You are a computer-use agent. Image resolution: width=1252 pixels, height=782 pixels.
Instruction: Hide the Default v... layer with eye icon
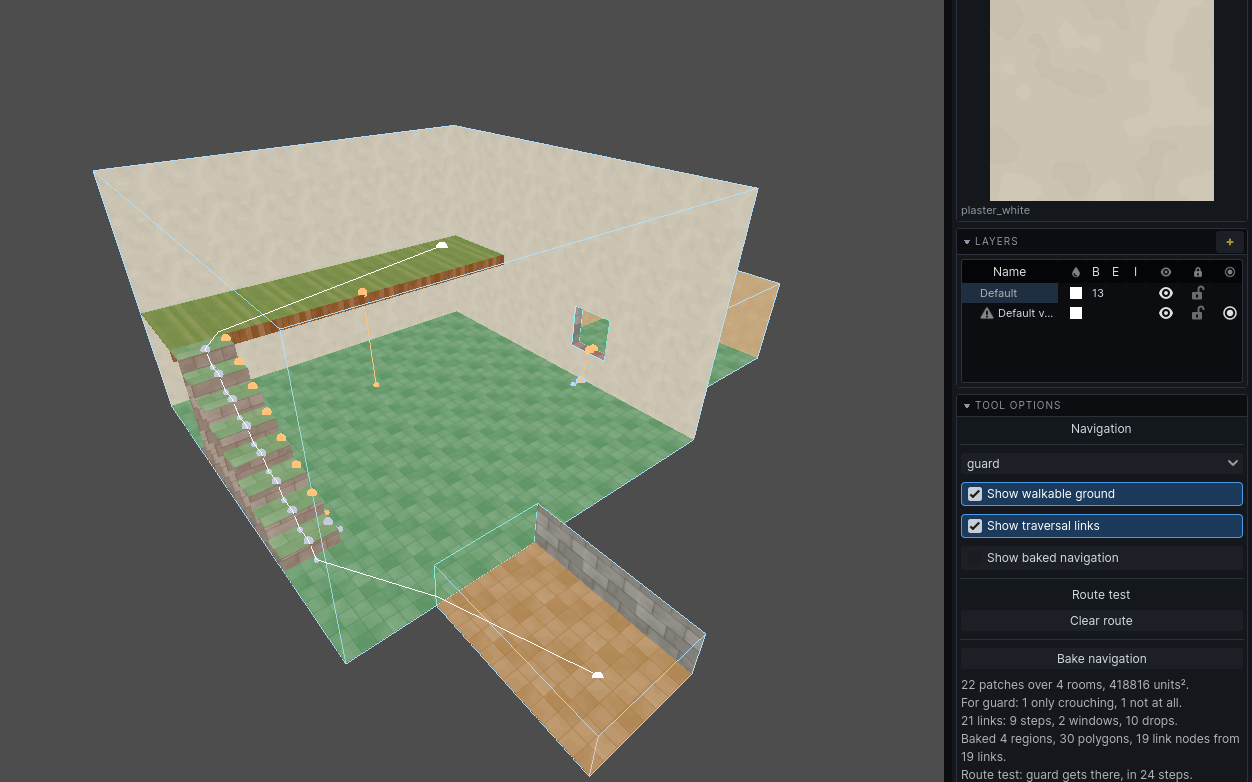tap(1166, 313)
